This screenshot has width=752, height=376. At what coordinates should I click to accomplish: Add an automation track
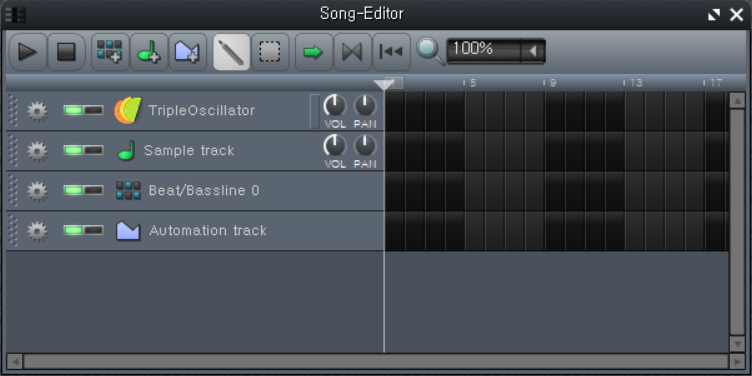click(188, 52)
